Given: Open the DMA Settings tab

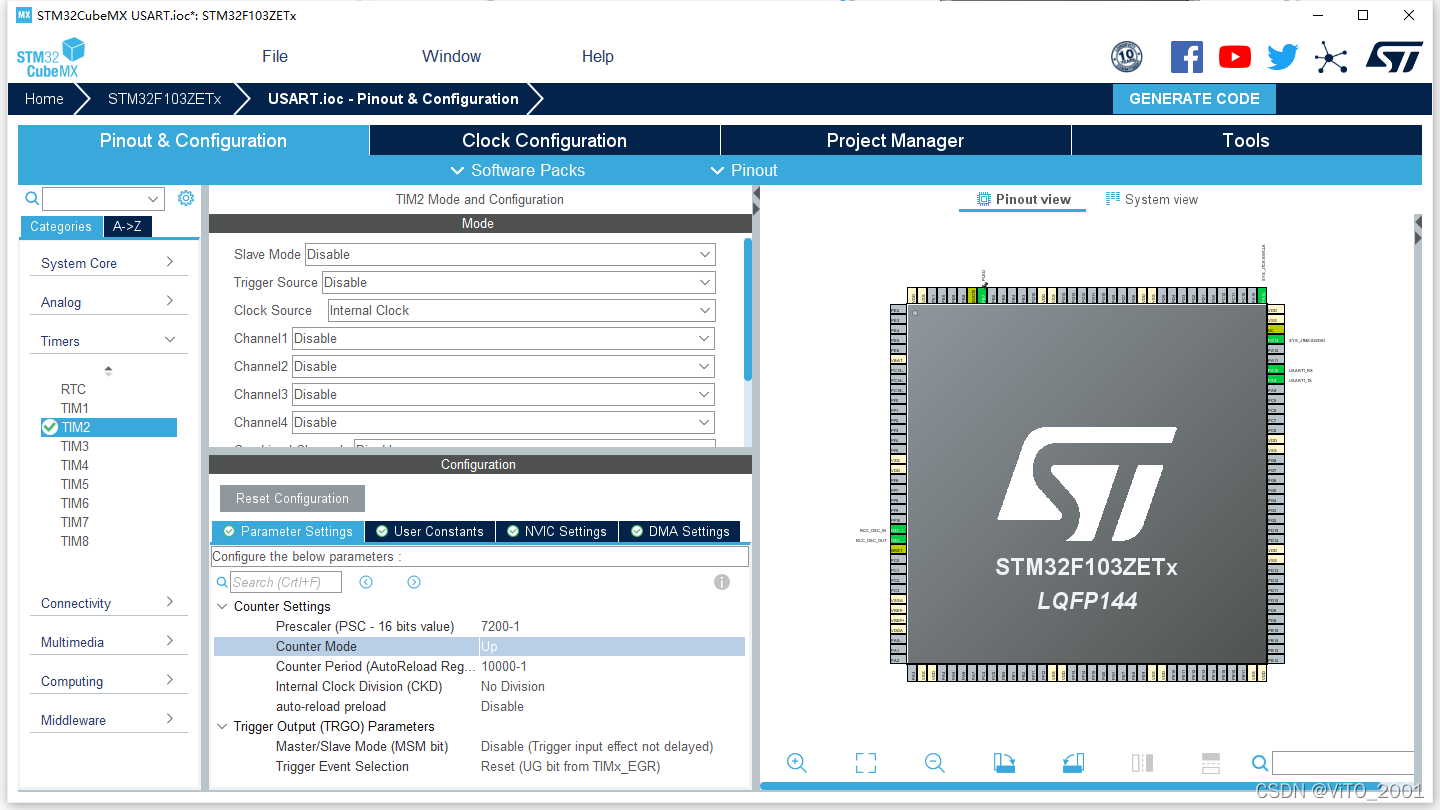Looking at the screenshot, I should (x=680, y=531).
